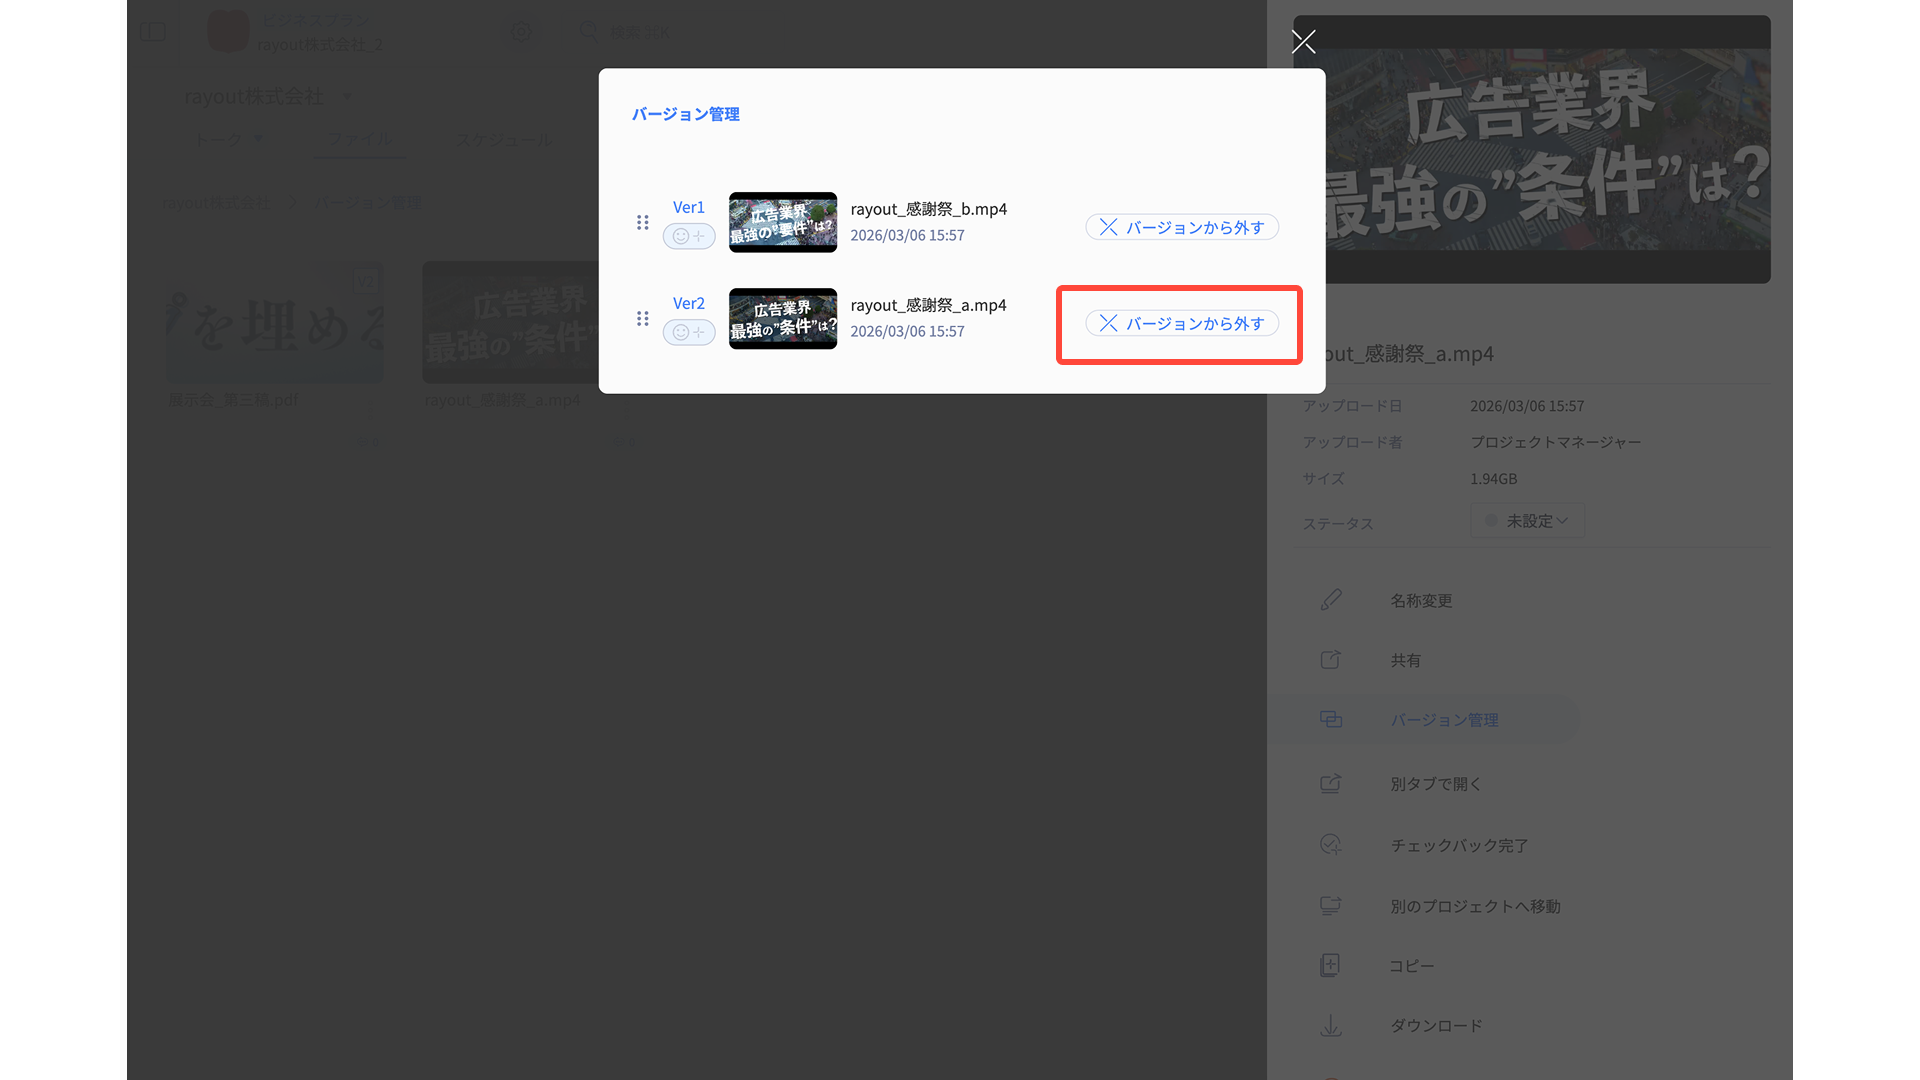Open Ver1 thumbnail of rayout_感謝祭_b.mp4
This screenshot has height=1080, width=1920.
coord(782,222)
